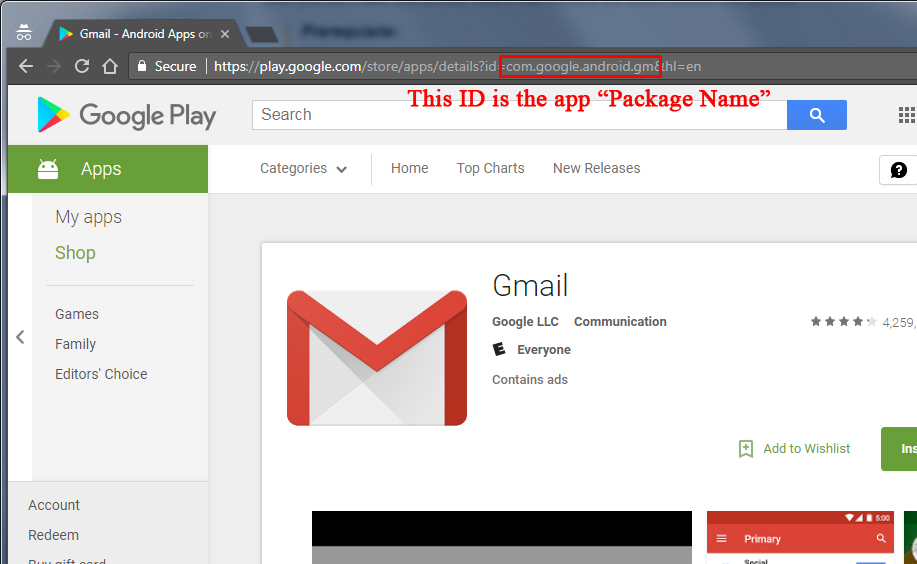Open the browser home page icon
The image size is (917, 564).
pos(110,66)
